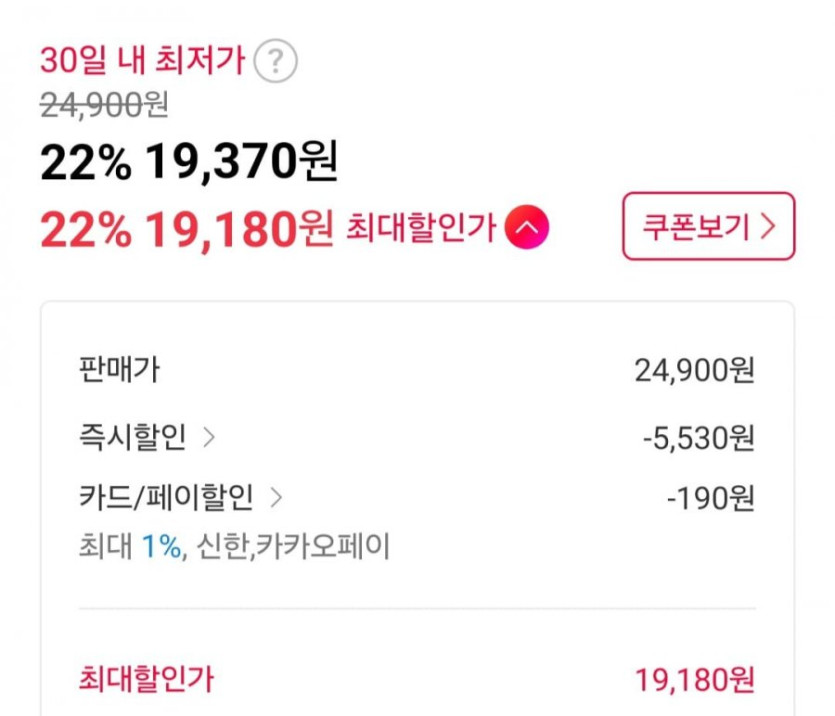Expand the 카드/페이할인 chevron arrow
The width and height of the screenshot is (835, 716).
pyautogui.click(x=277, y=496)
